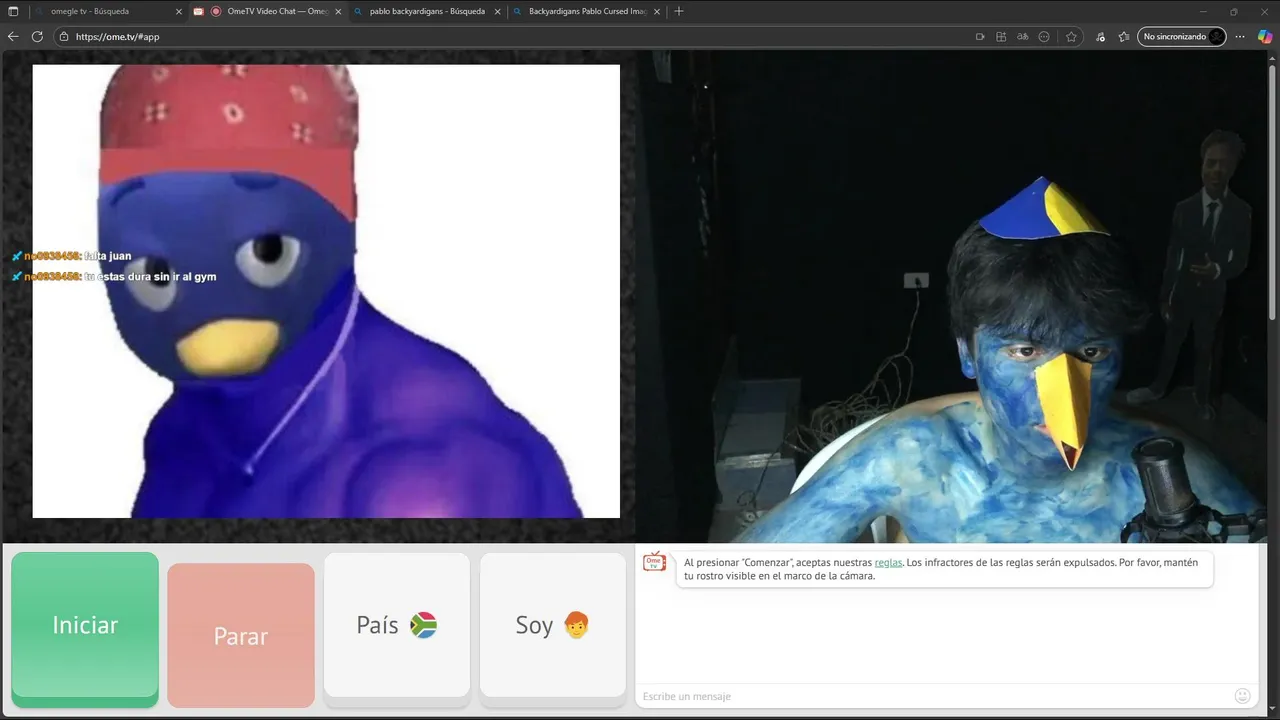Viewport: 1280px width, 720px height.
Task: Open a new browser tab
Action: click(679, 11)
